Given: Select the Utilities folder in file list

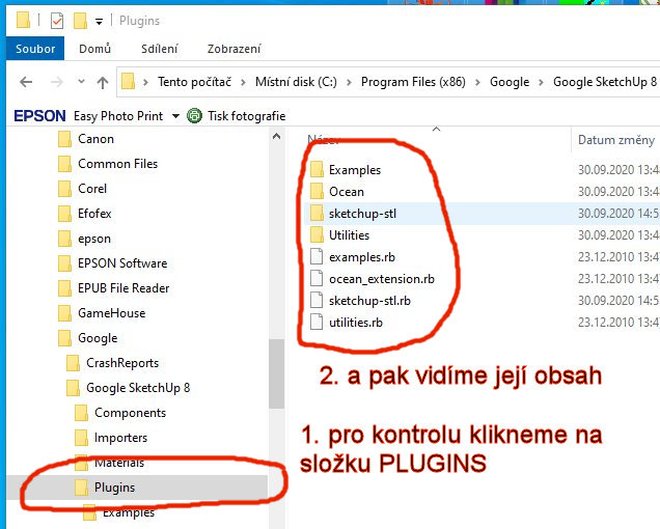Looking at the screenshot, I should (x=349, y=236).
